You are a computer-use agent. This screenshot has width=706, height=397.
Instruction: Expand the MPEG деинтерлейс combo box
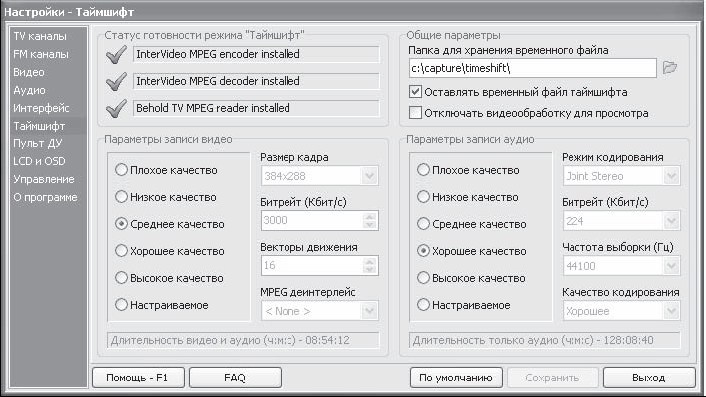pyautogui.click(x=370, y=311)
